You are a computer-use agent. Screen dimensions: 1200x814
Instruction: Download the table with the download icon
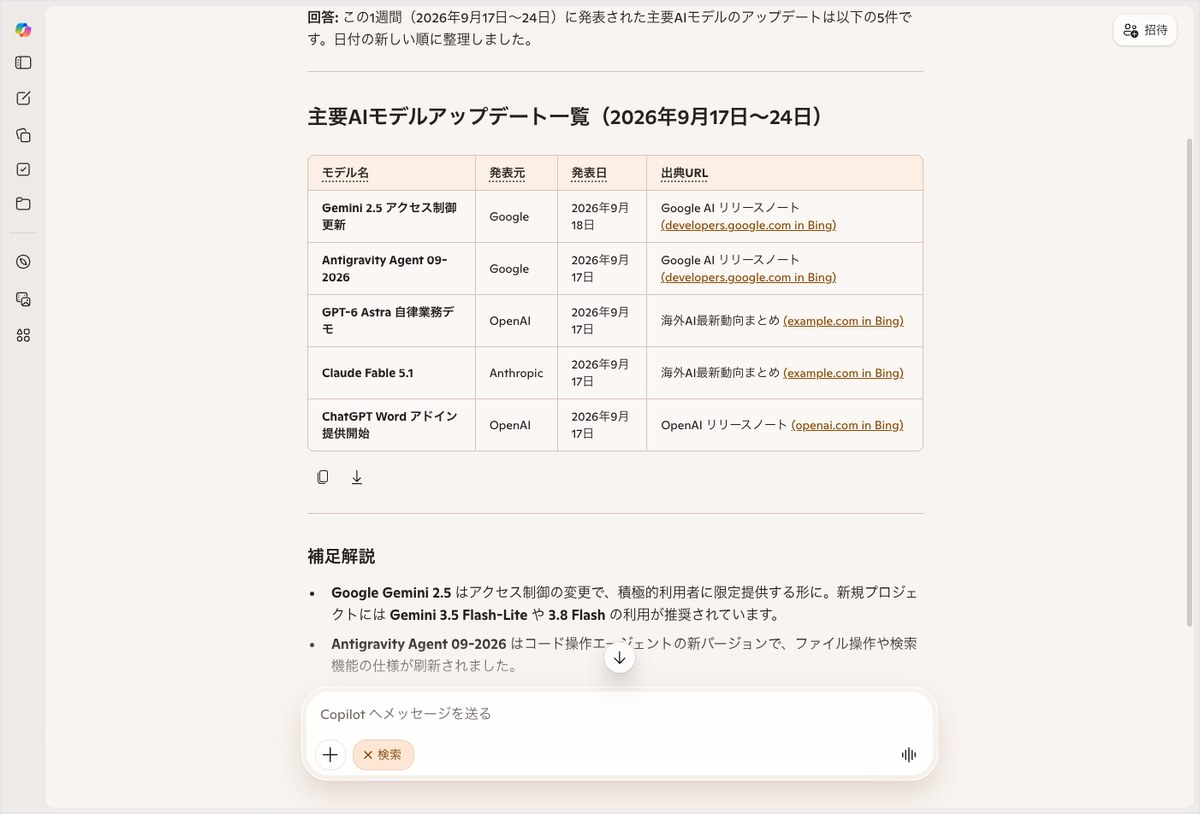click(x=356, y=477)
